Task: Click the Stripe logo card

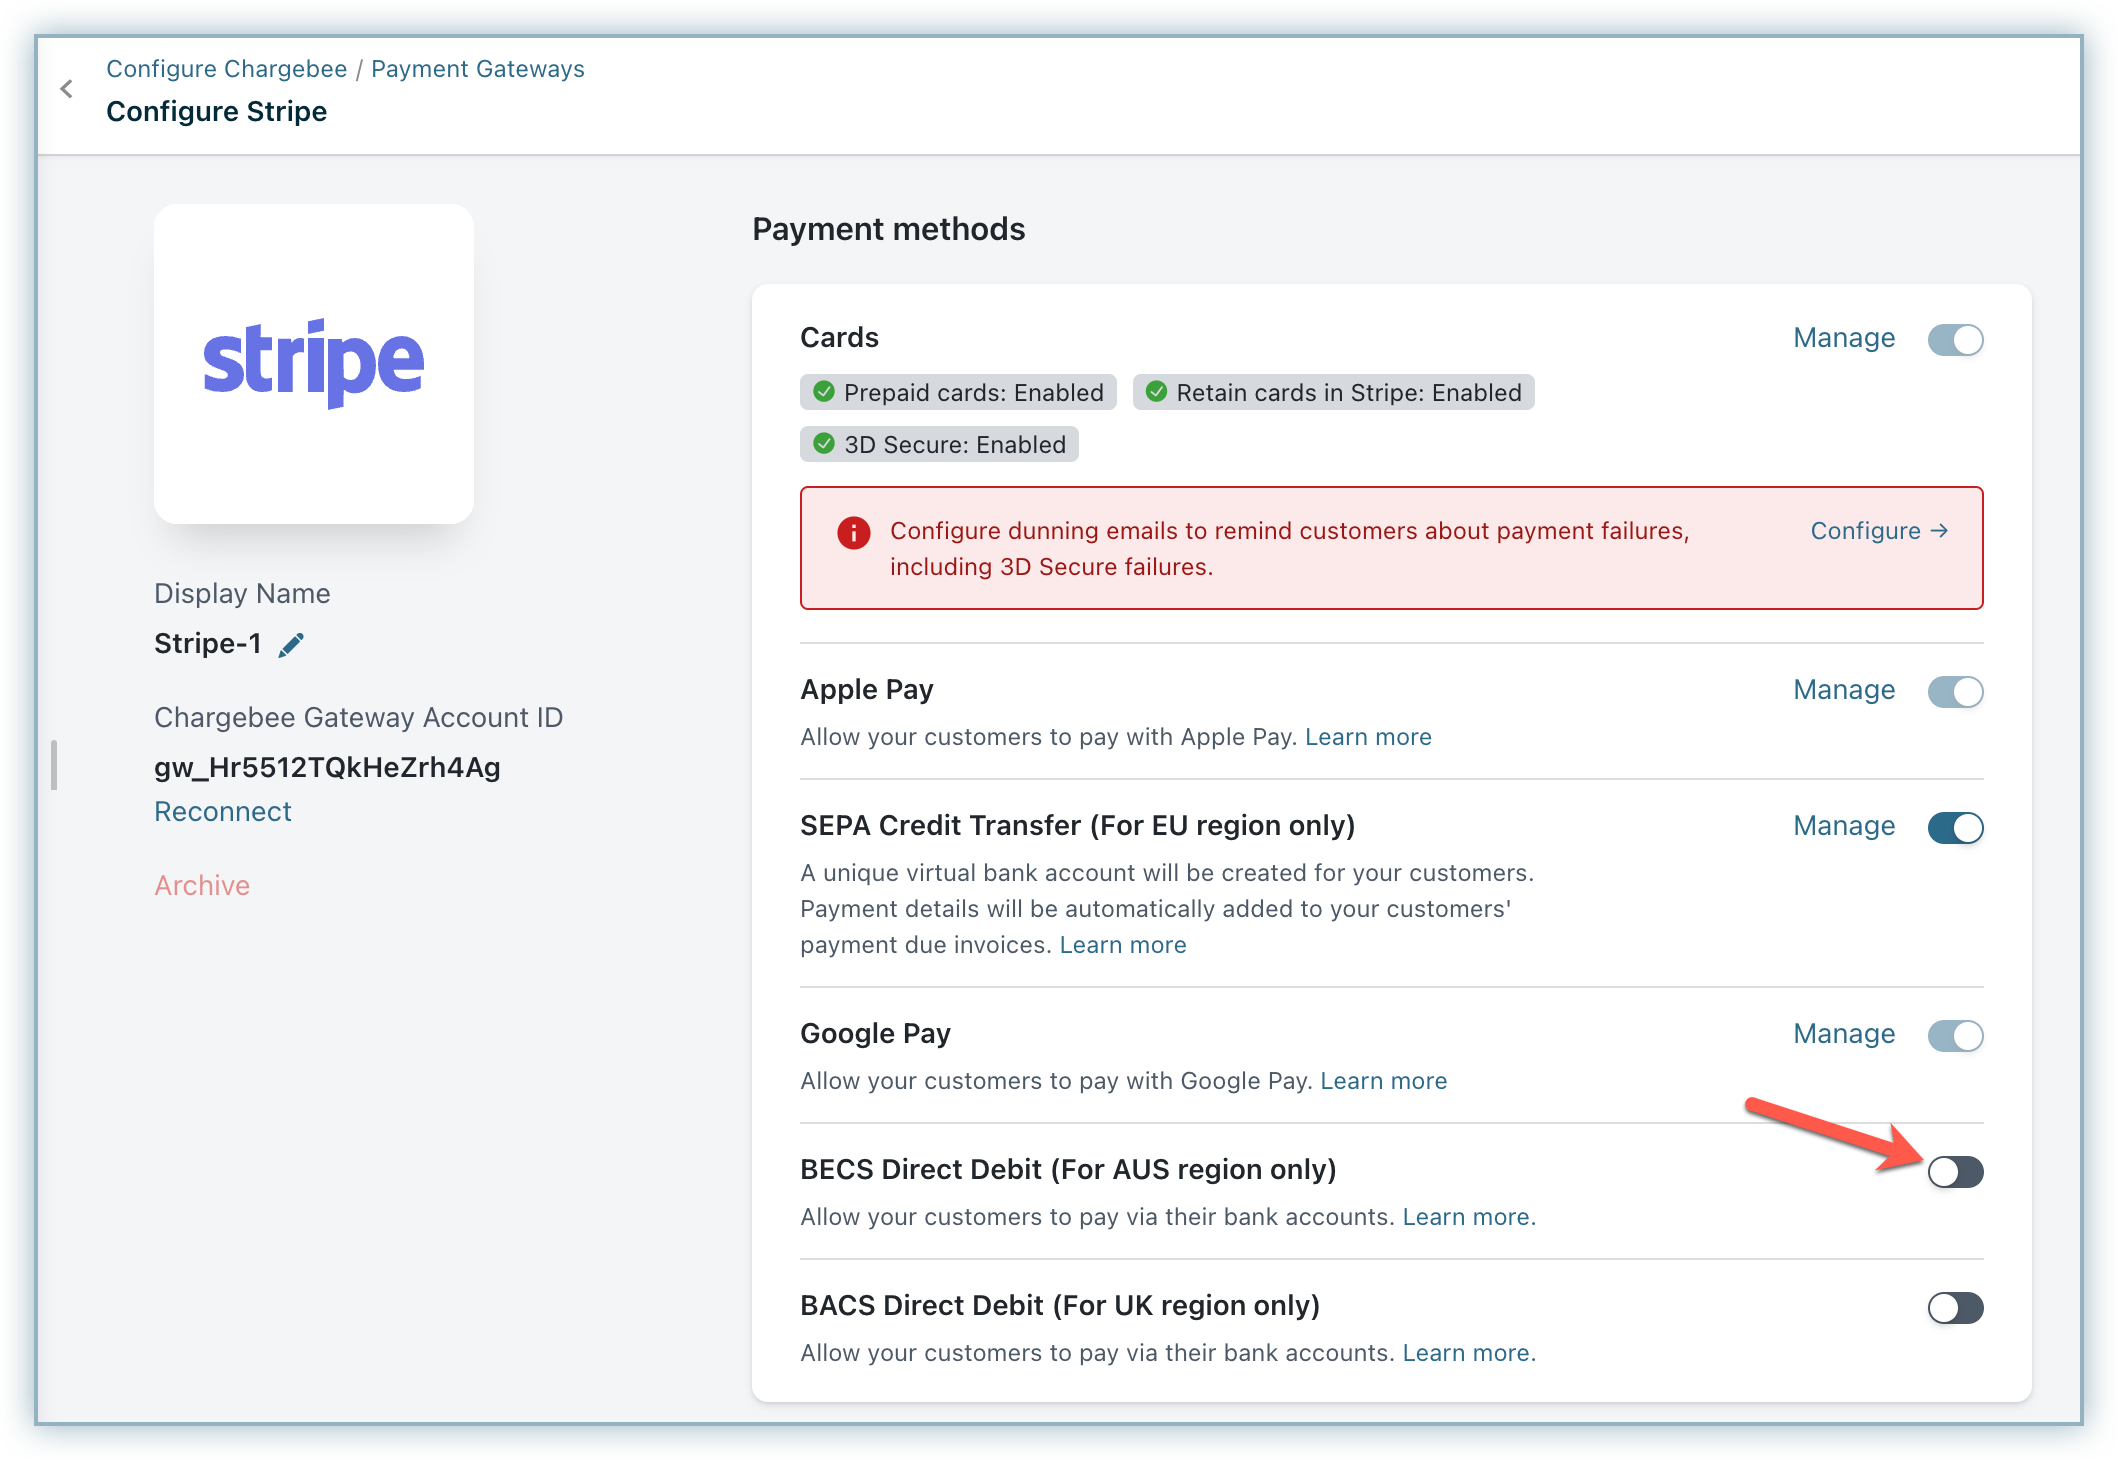Action: point(314,364)
